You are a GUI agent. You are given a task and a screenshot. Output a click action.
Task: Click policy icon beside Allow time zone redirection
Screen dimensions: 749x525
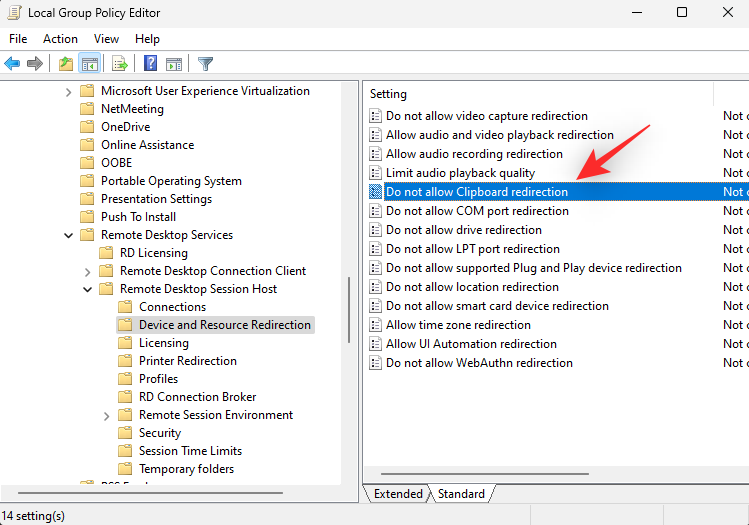(x=376, y=325)
